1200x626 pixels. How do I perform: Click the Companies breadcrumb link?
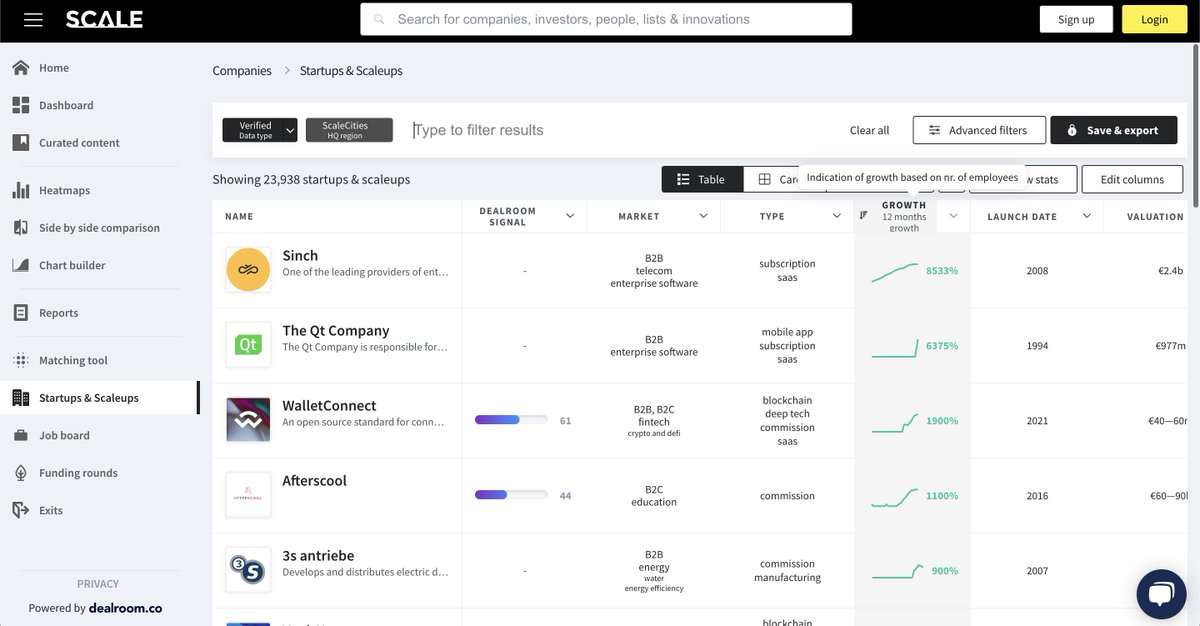click(242, 71)
